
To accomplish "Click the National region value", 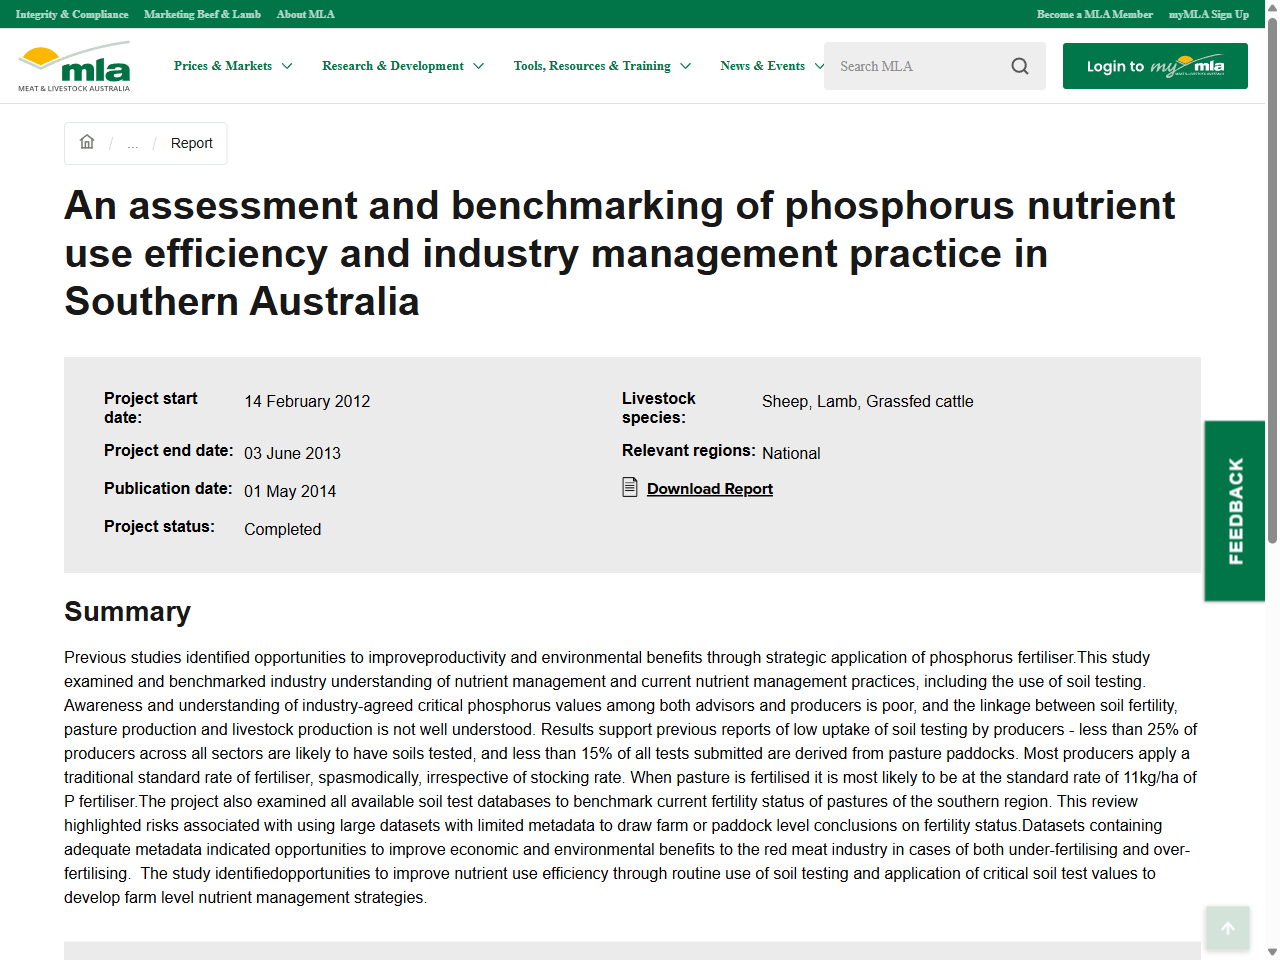I will click(791, 453).
